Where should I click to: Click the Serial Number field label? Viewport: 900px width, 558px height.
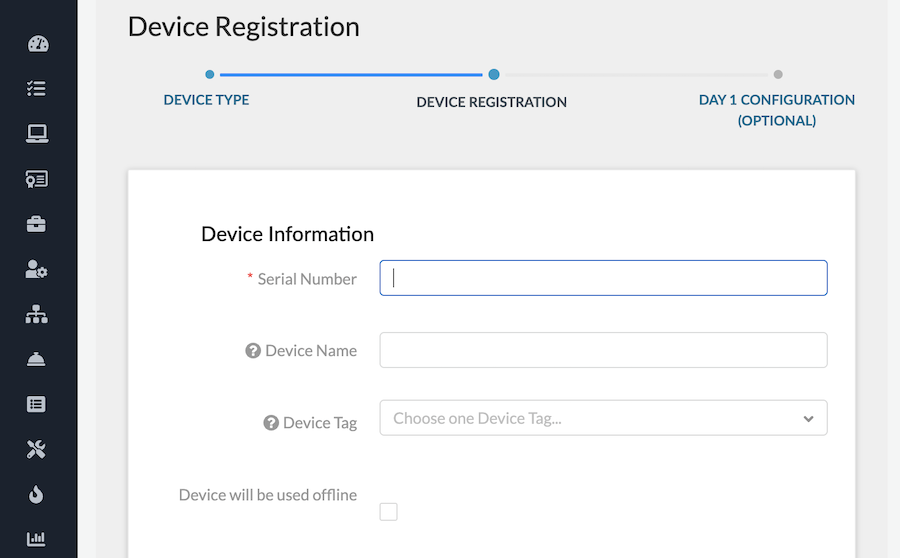coord(307,279)
